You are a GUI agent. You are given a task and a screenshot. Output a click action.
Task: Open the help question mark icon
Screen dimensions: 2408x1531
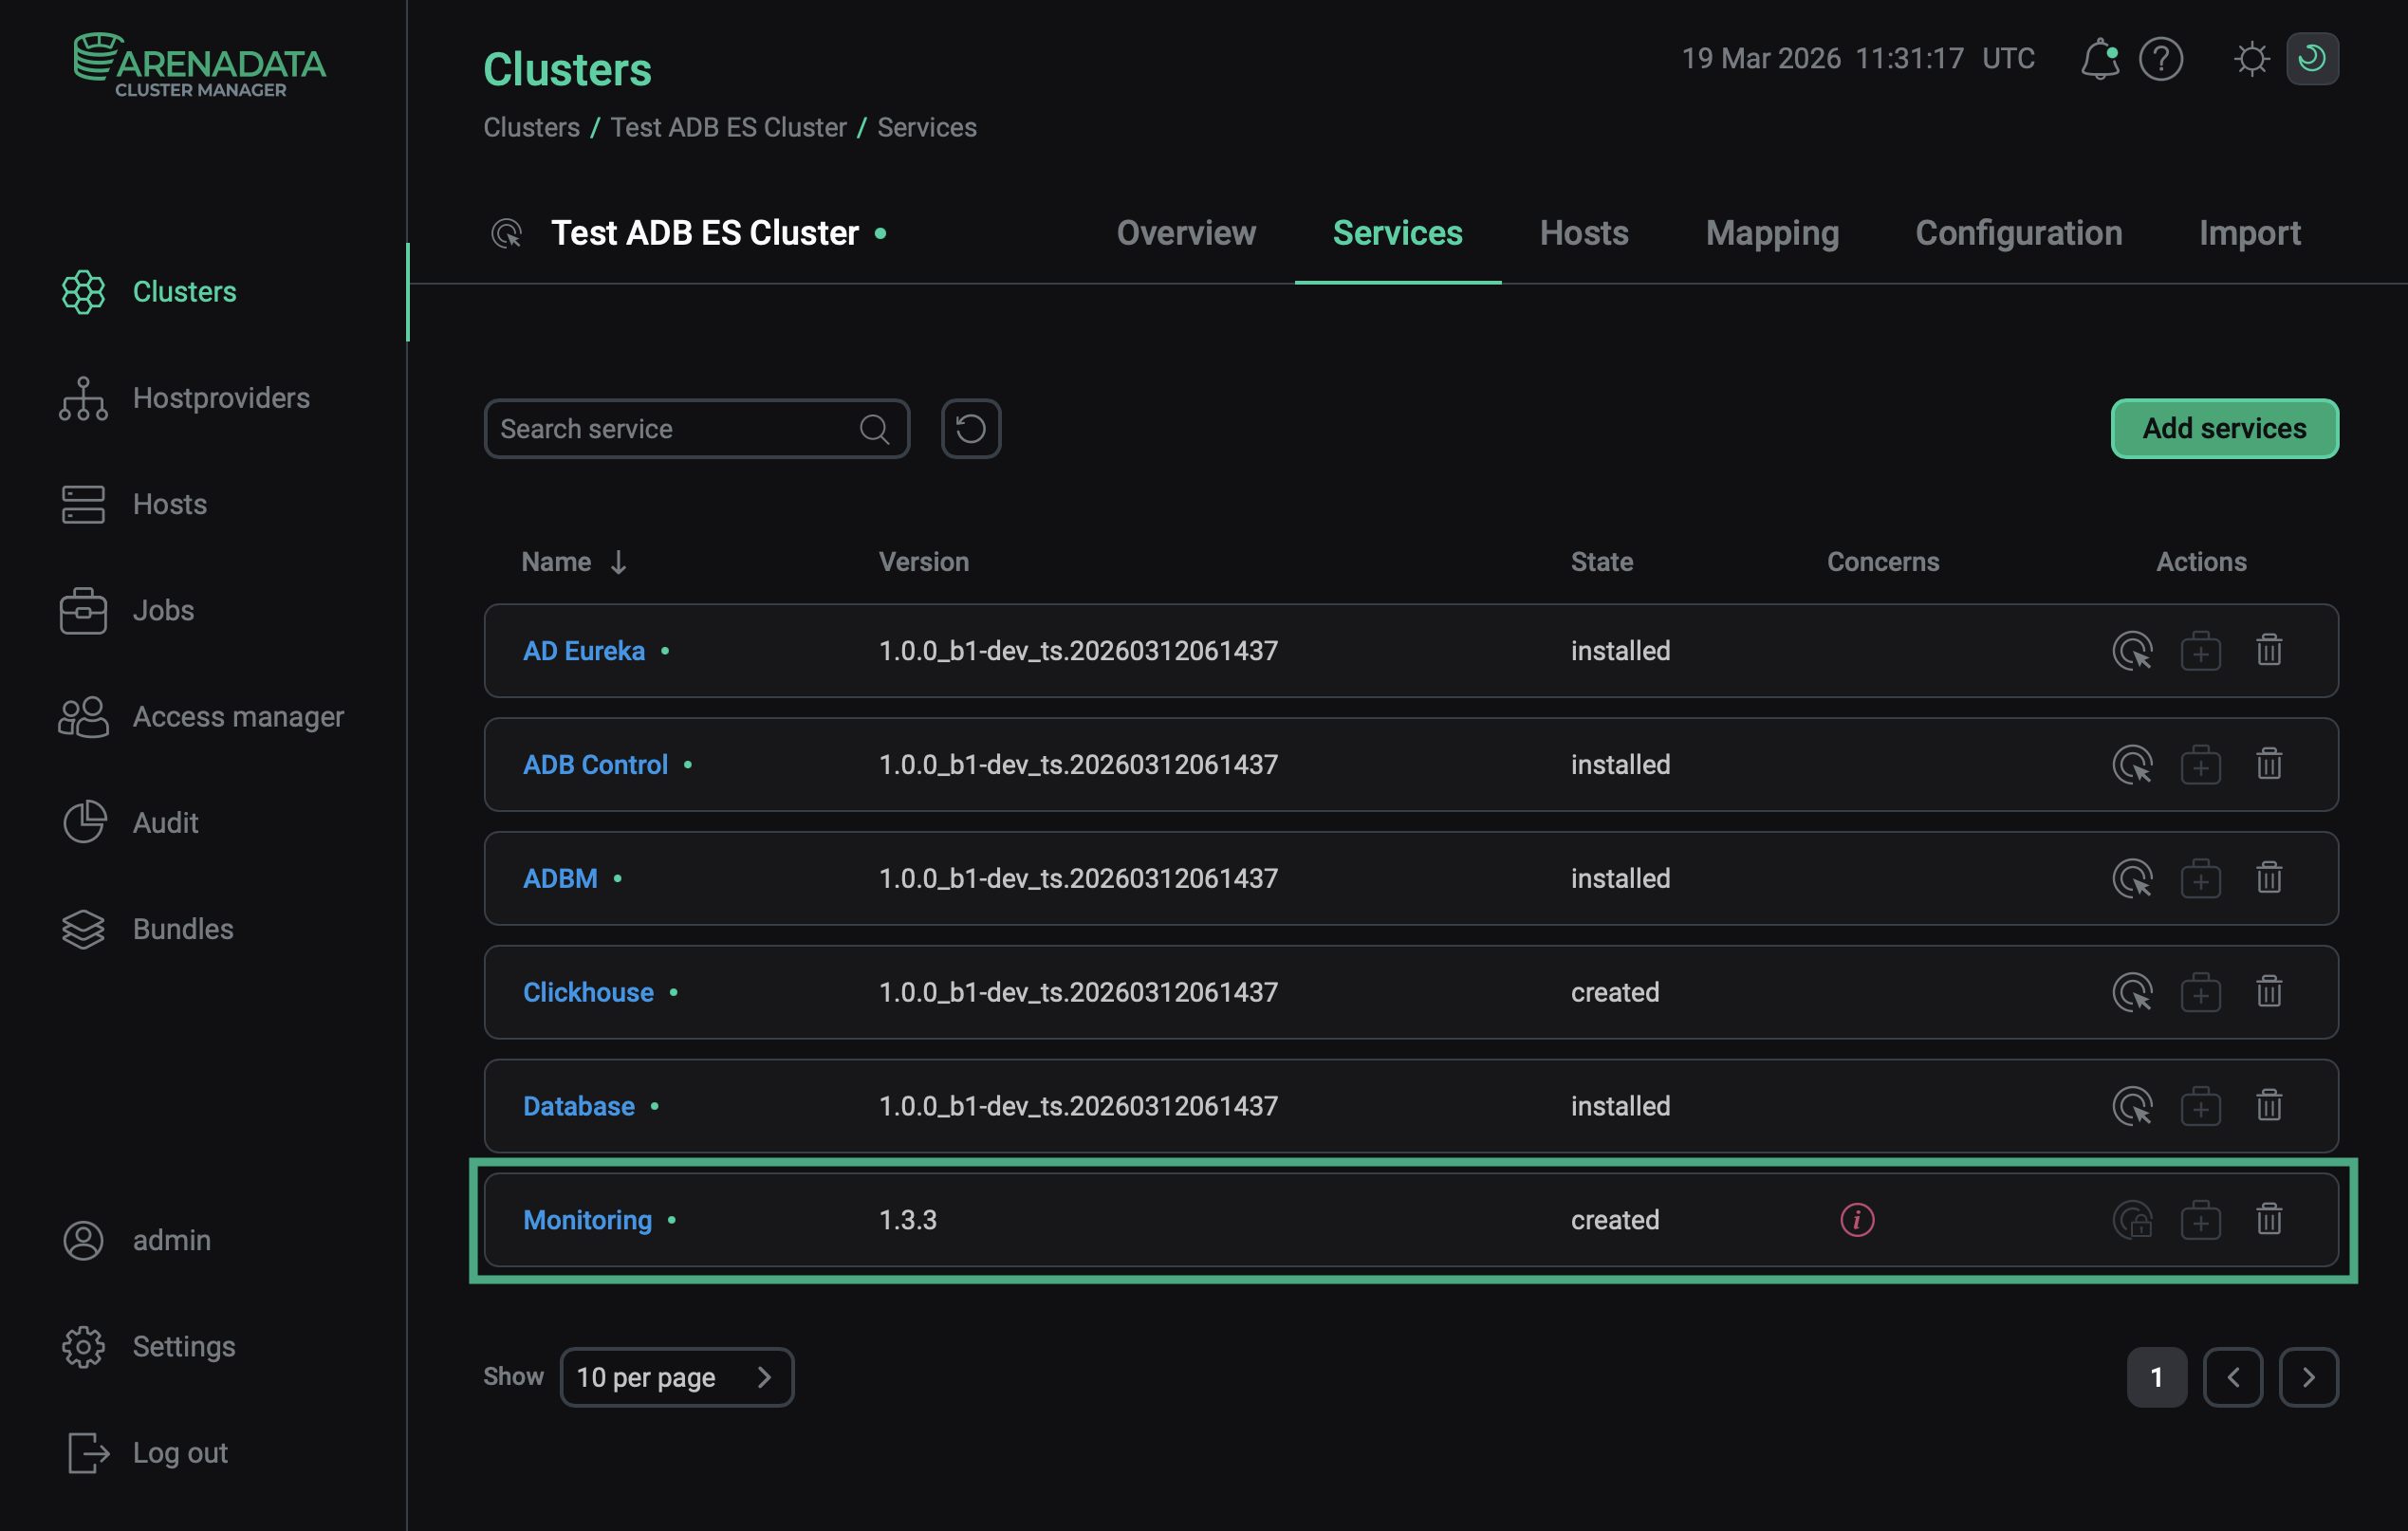[x=2161, y=59]
